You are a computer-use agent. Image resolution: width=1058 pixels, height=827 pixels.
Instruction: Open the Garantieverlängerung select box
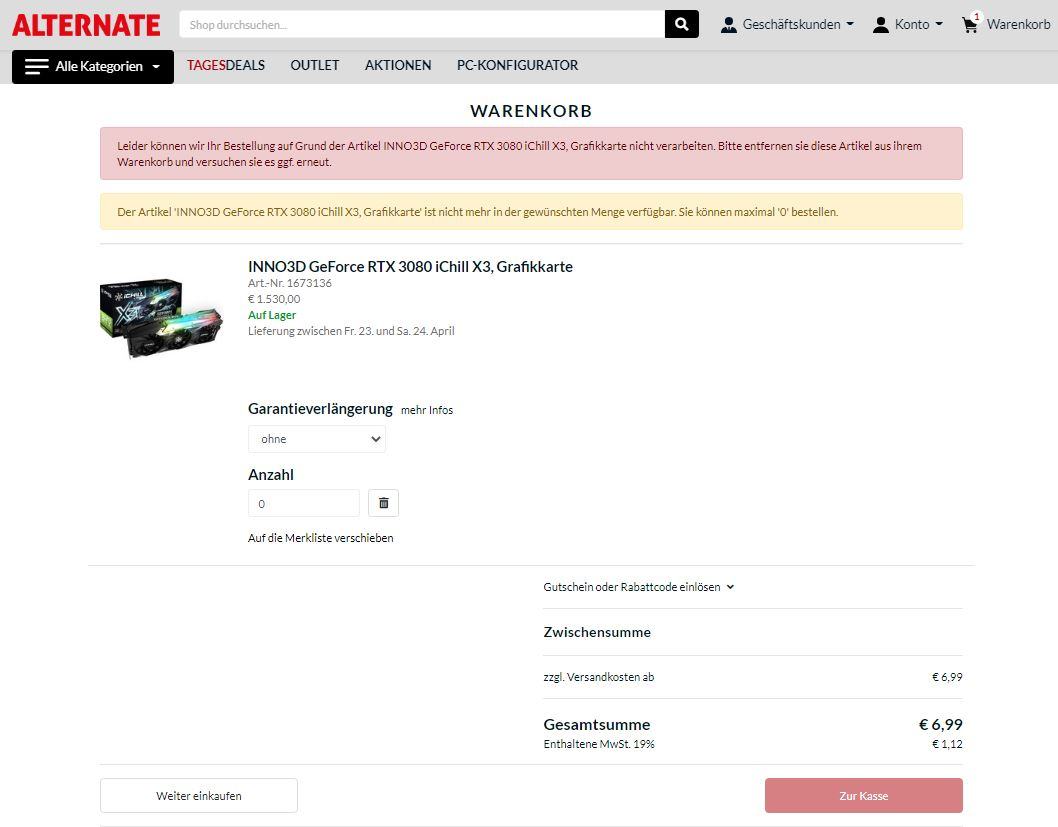click(x=316, y=439)
